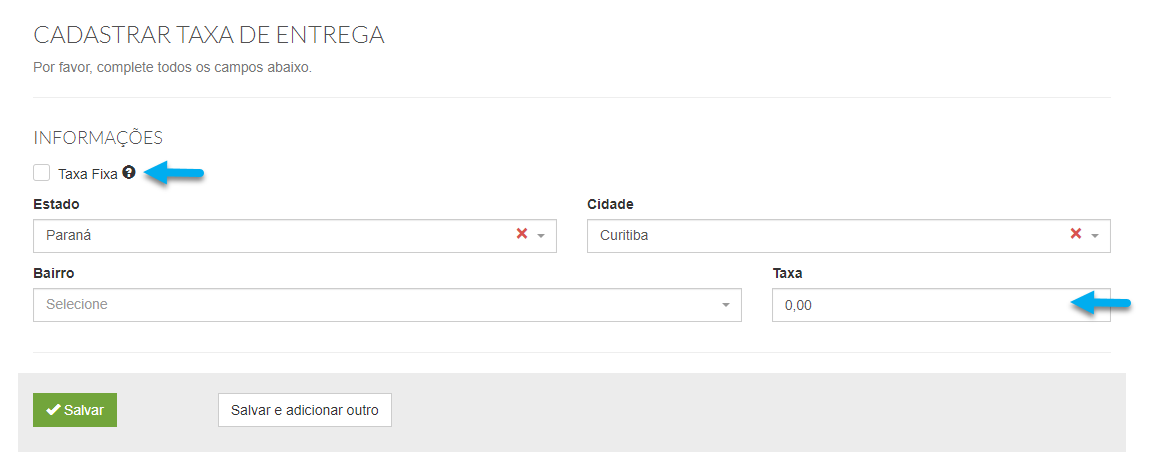The image size is (1149, 470).
Task: Open the Bairro Selecione combo box
Action: tap(388, 304)
